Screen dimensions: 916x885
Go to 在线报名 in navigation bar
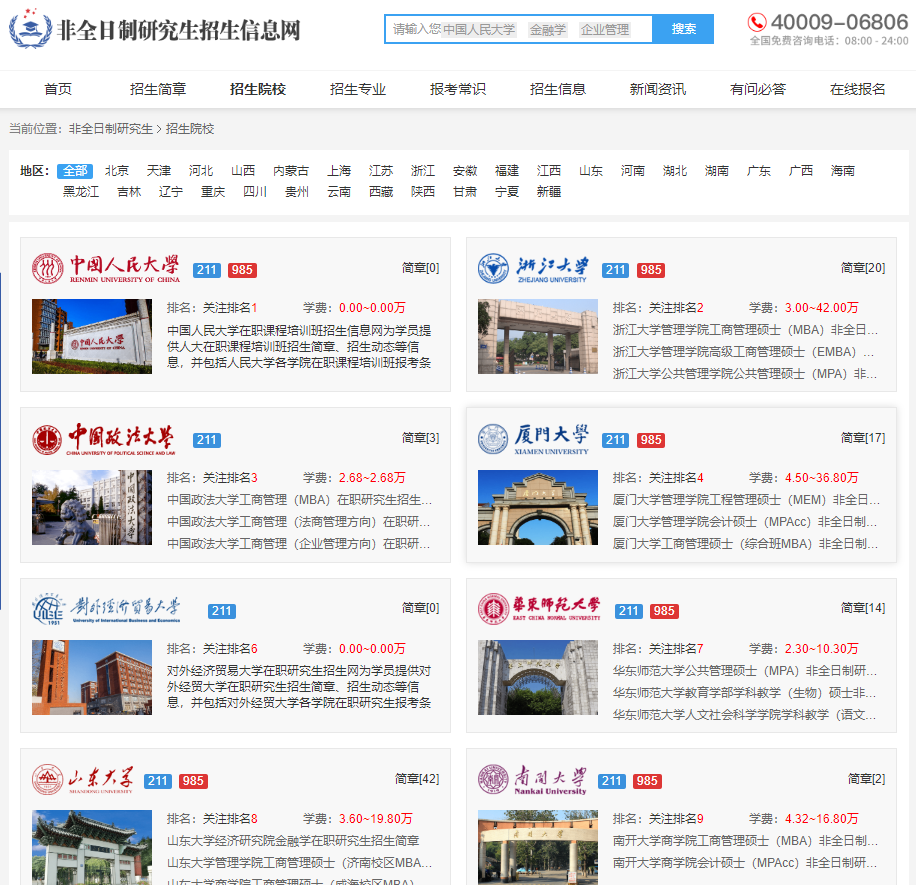pos(858,89)
